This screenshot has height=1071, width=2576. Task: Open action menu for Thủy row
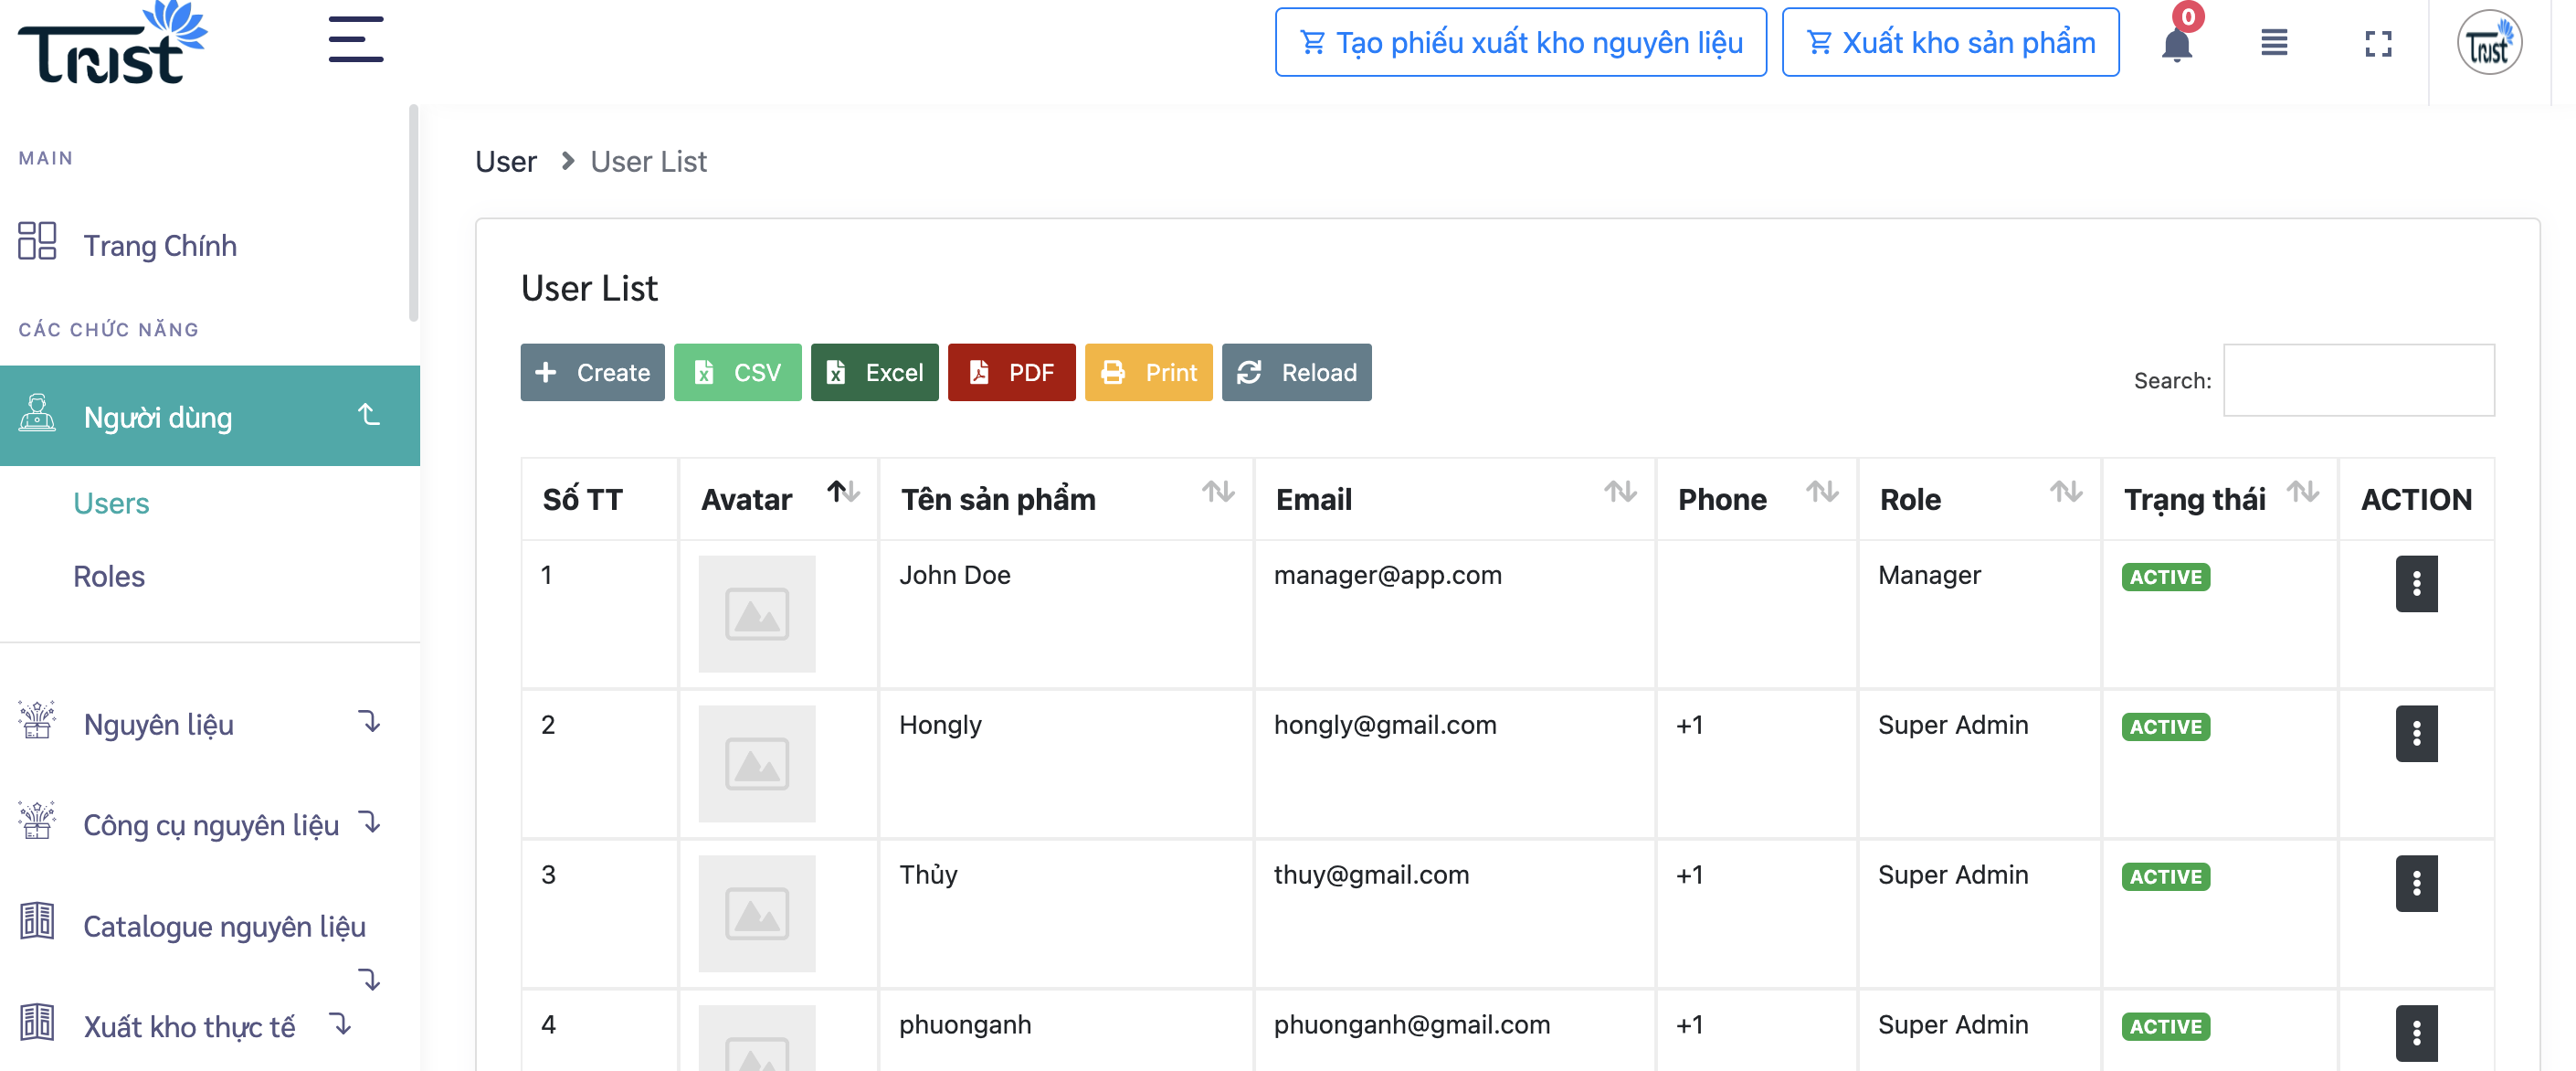(2416, 883)
